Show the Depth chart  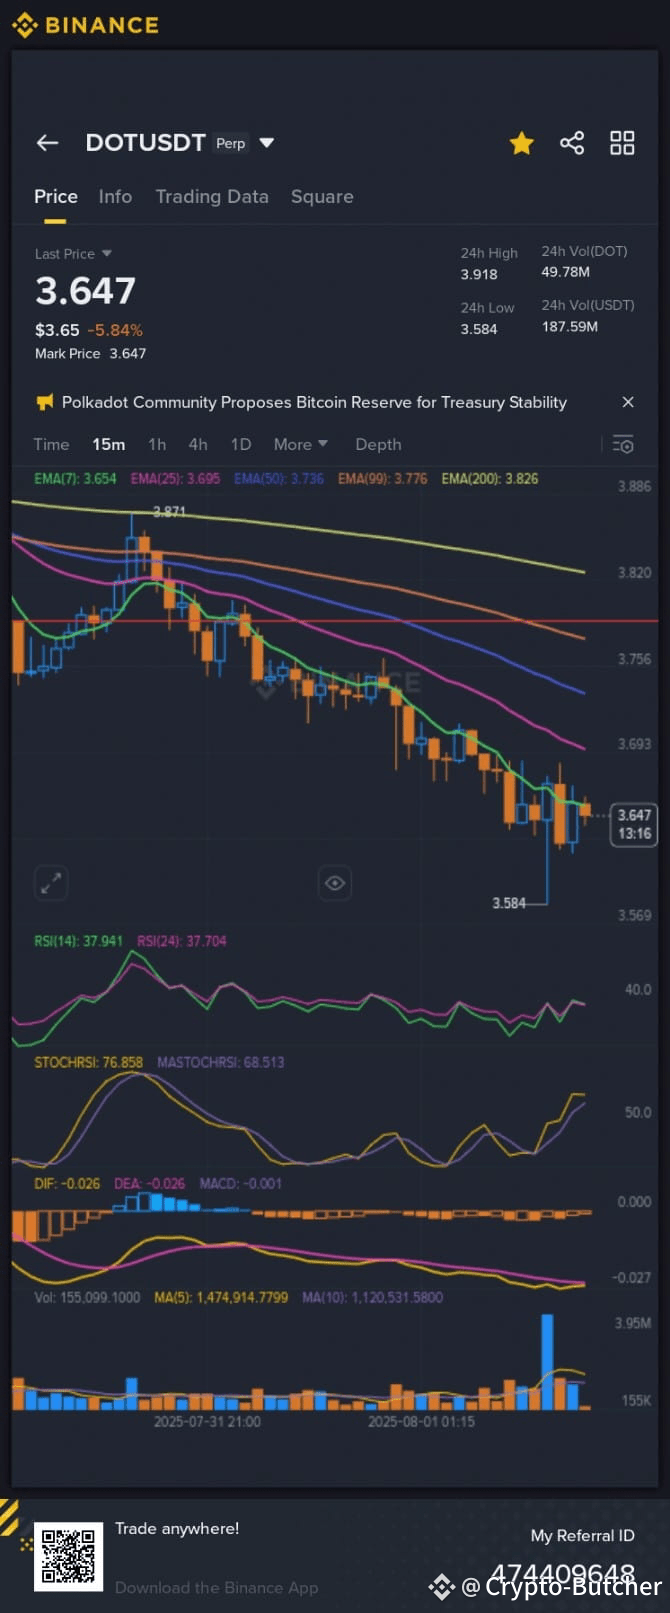(378, 444)
